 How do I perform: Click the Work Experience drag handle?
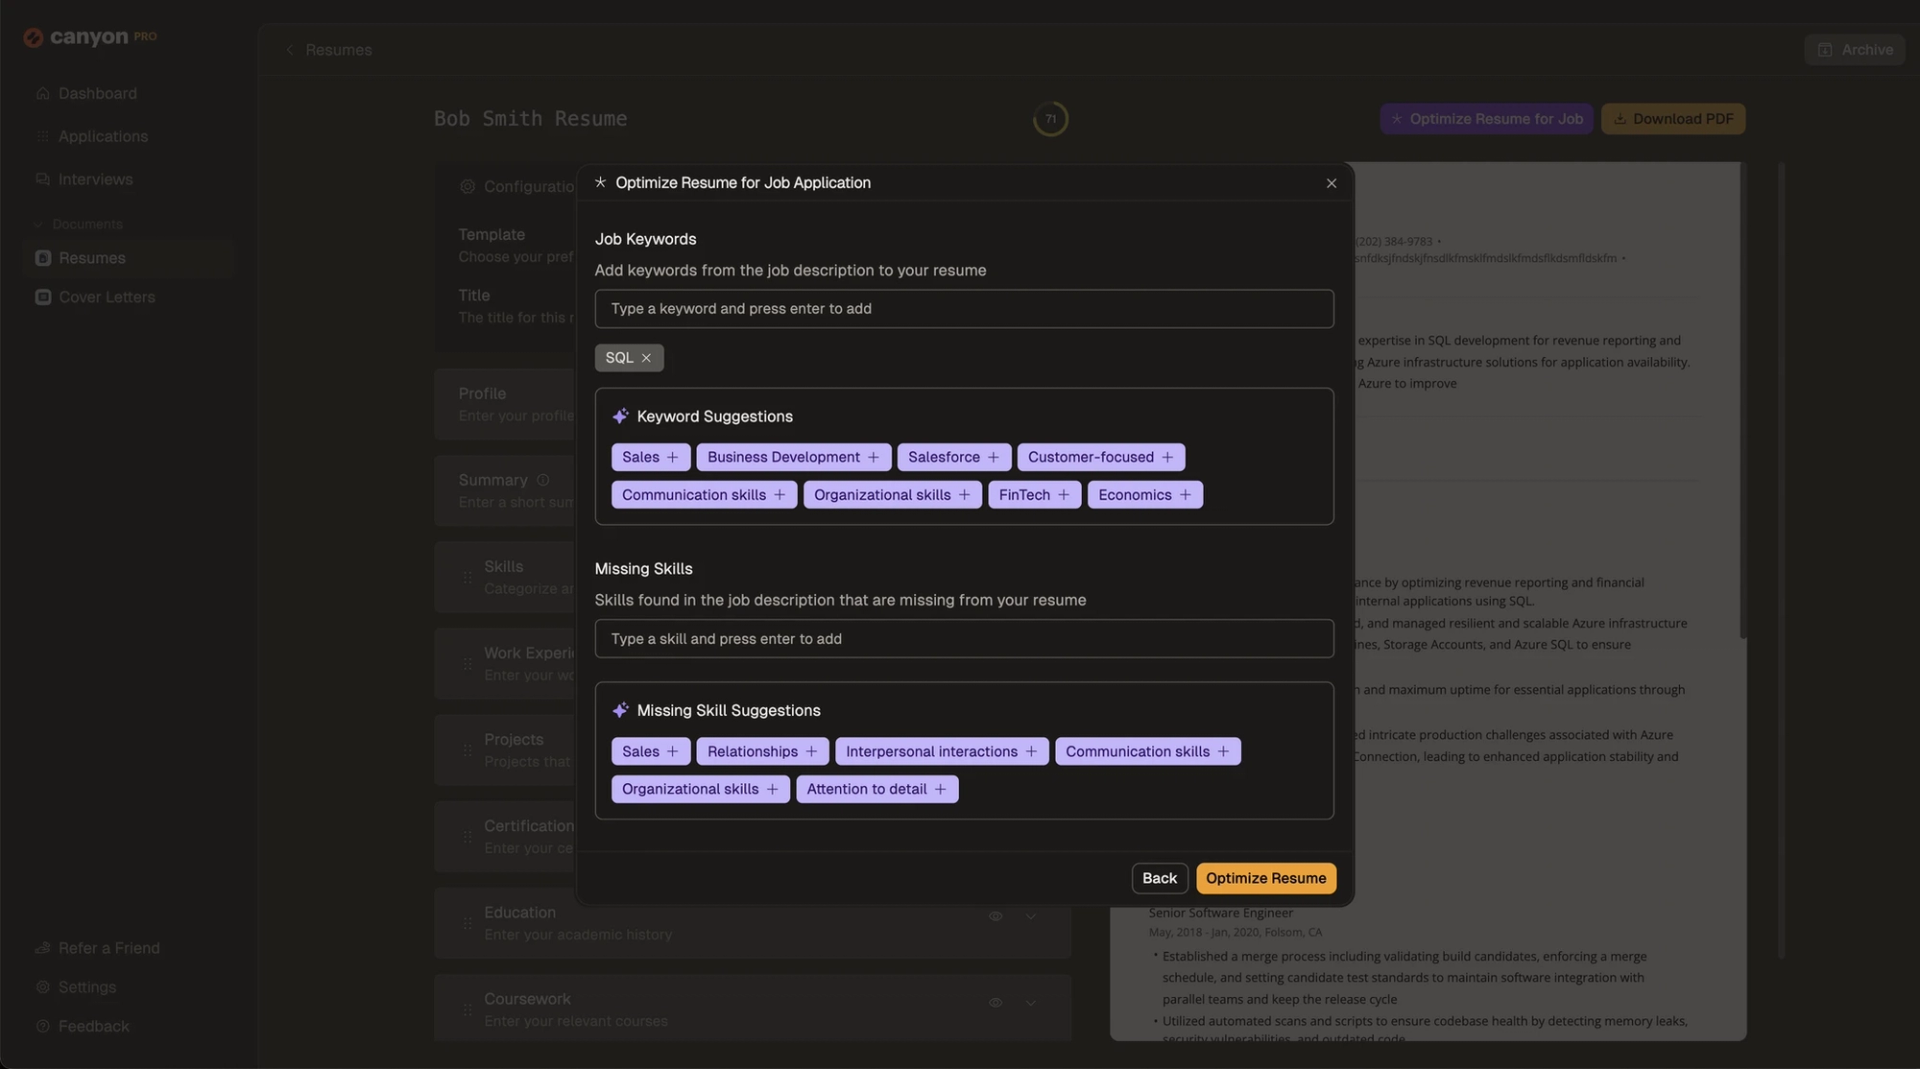click(467, 664)
